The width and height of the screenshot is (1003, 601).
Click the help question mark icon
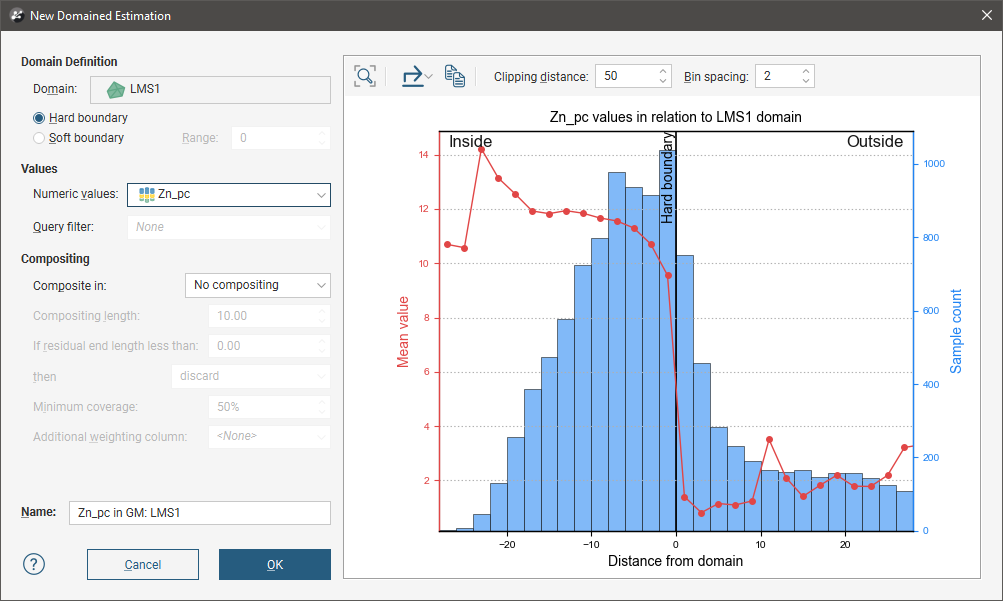coord(34,564)
